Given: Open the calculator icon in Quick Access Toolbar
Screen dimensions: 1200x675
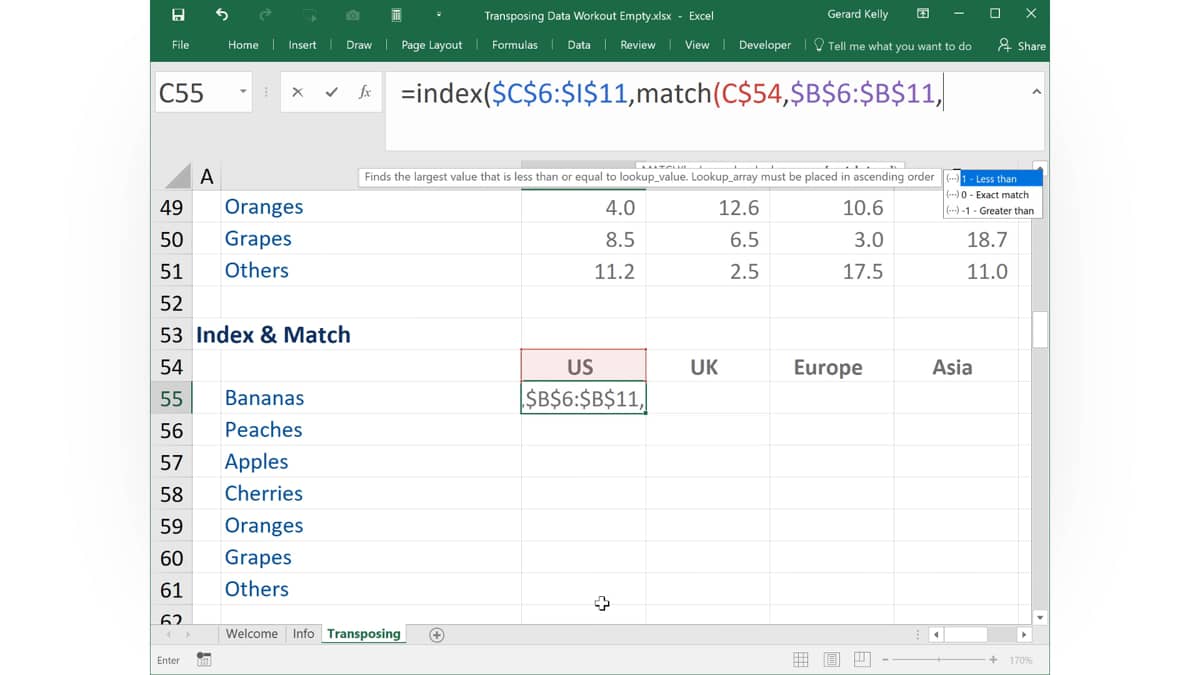Looking at the screenshot, I should point(397,15).
